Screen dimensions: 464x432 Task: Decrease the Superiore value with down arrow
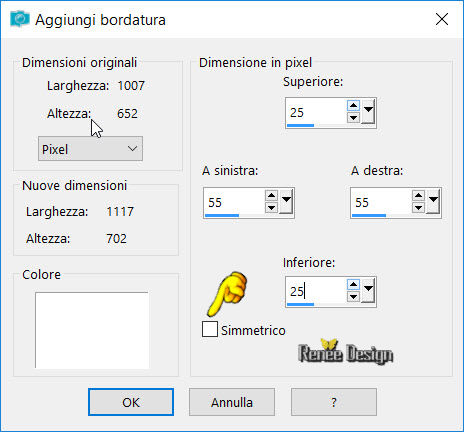tap(353, 118)
